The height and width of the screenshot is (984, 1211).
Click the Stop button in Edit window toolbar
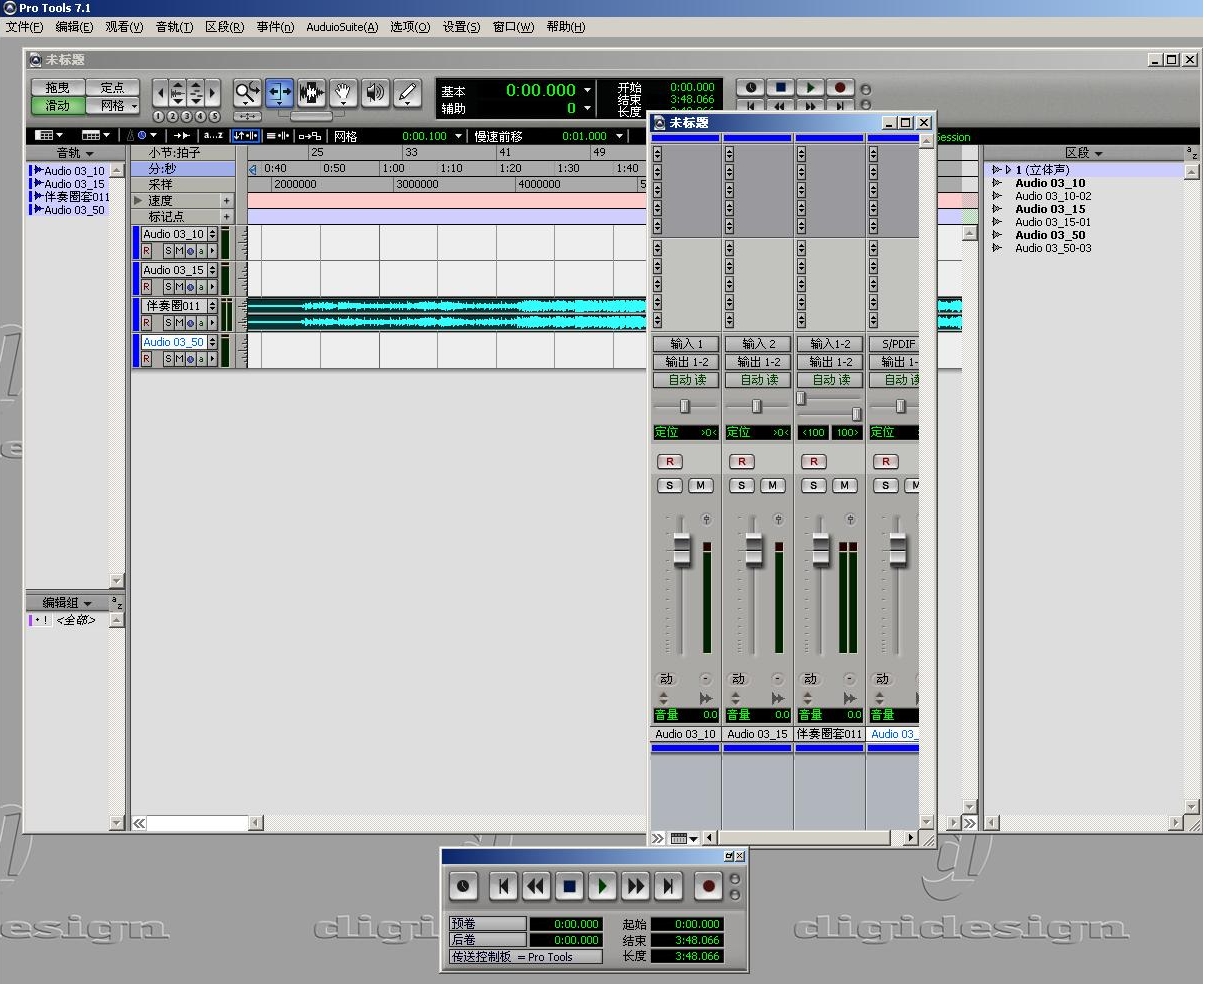click(x=781, y=88)
